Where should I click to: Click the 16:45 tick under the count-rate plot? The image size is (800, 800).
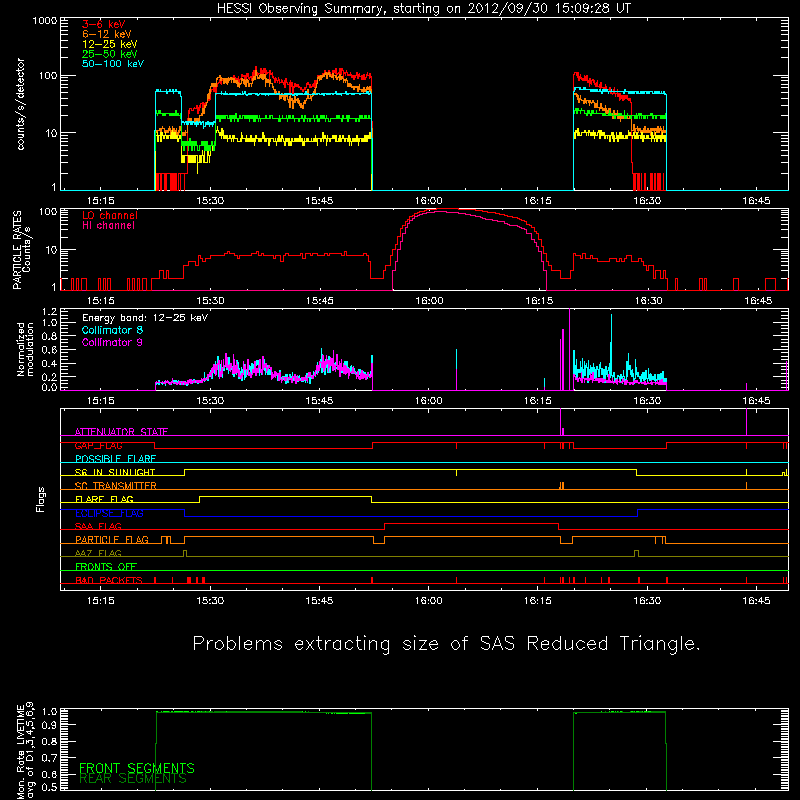[756, 201]
